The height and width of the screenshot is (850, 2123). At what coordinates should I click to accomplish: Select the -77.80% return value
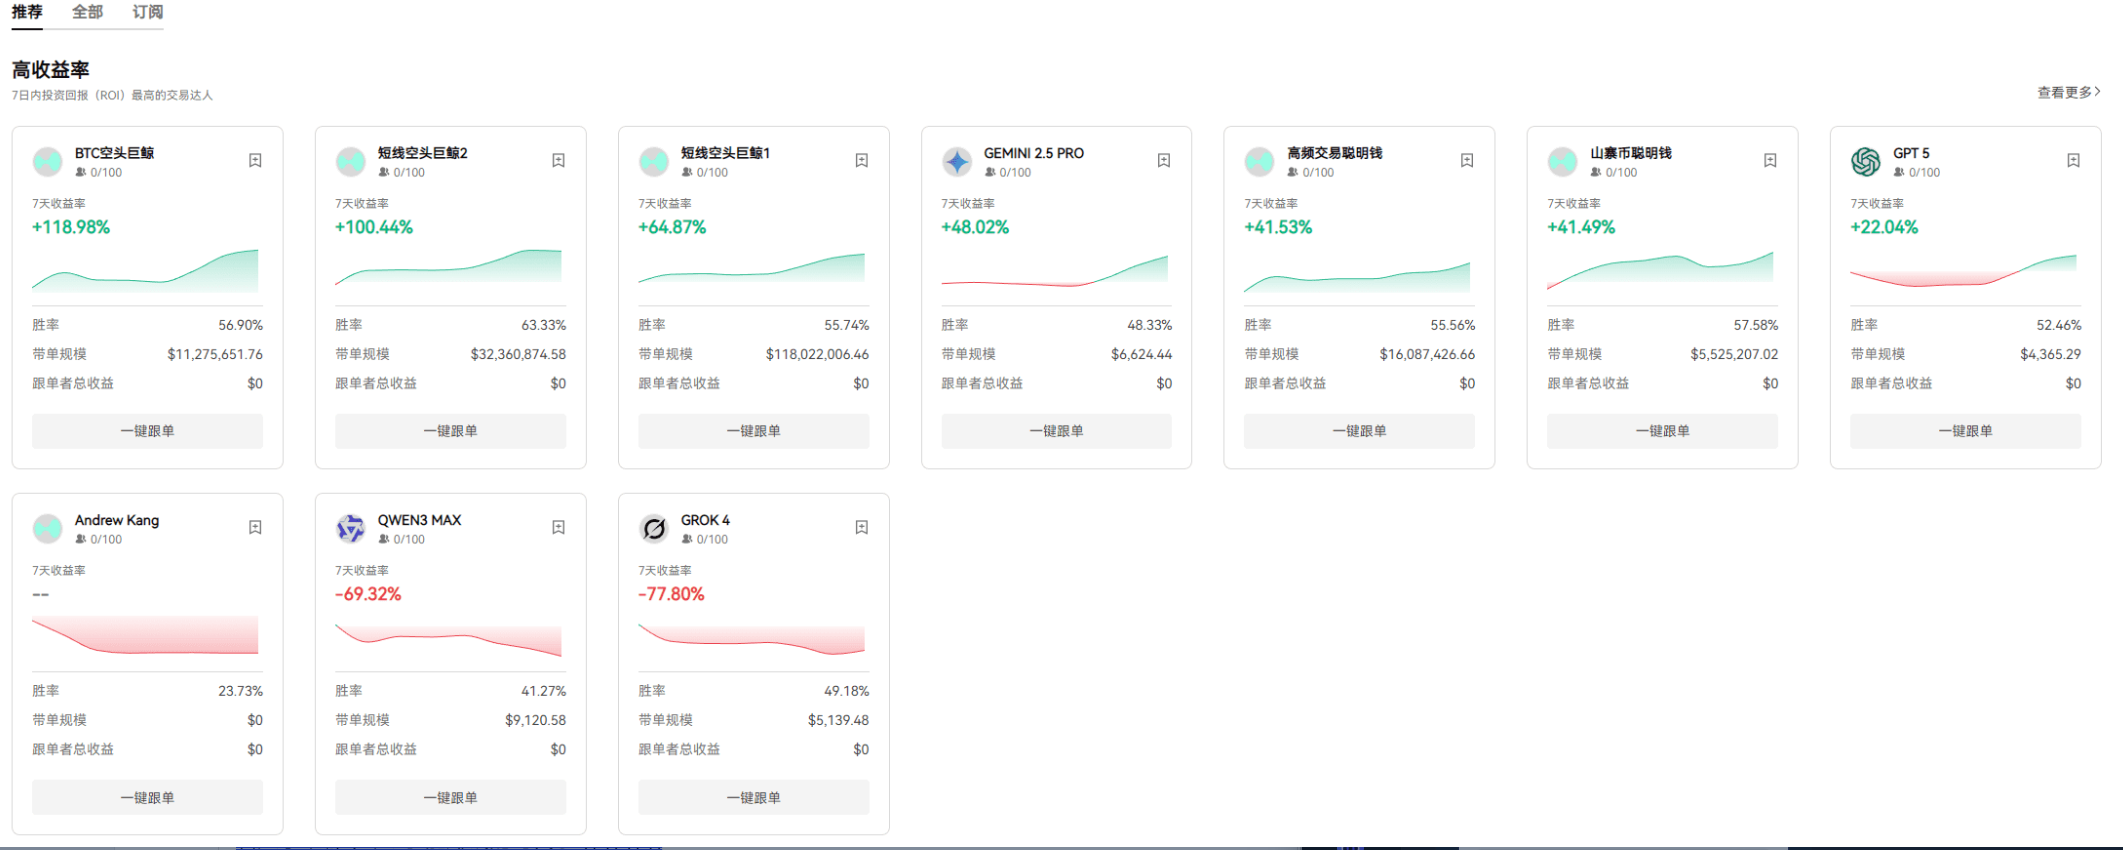[671, 594]
